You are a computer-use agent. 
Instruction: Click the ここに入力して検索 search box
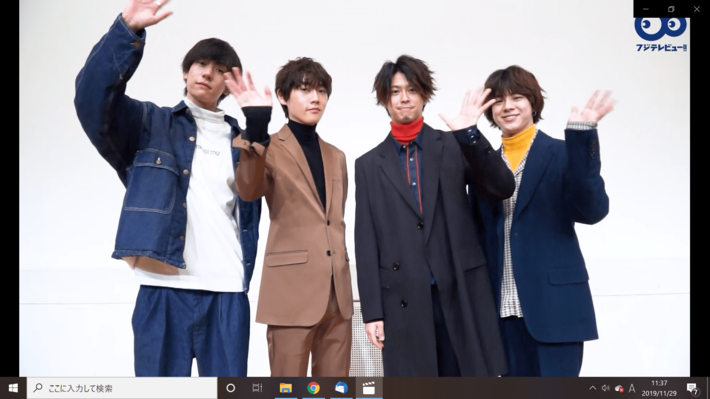(x=122, y=388)
